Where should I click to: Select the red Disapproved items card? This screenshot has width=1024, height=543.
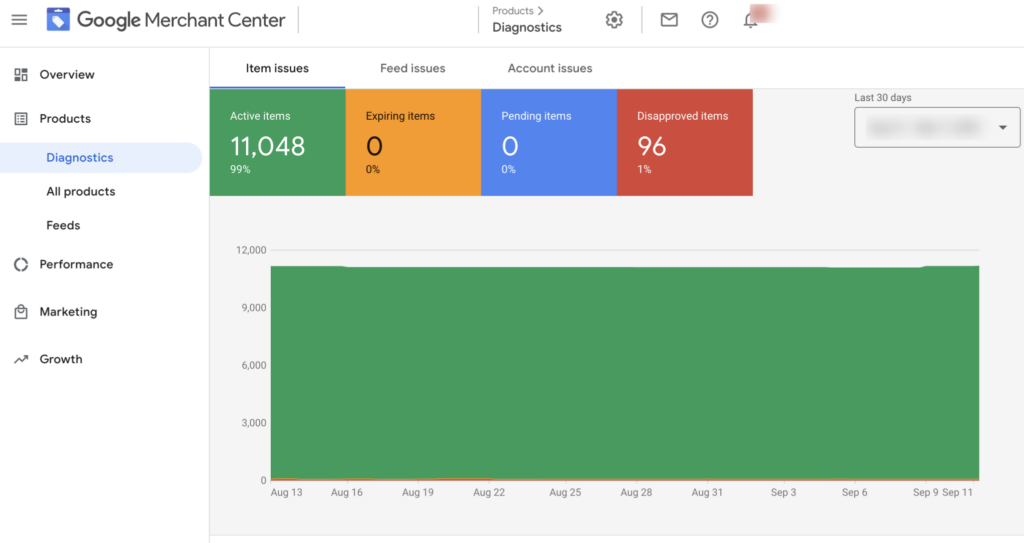point(684,142)
